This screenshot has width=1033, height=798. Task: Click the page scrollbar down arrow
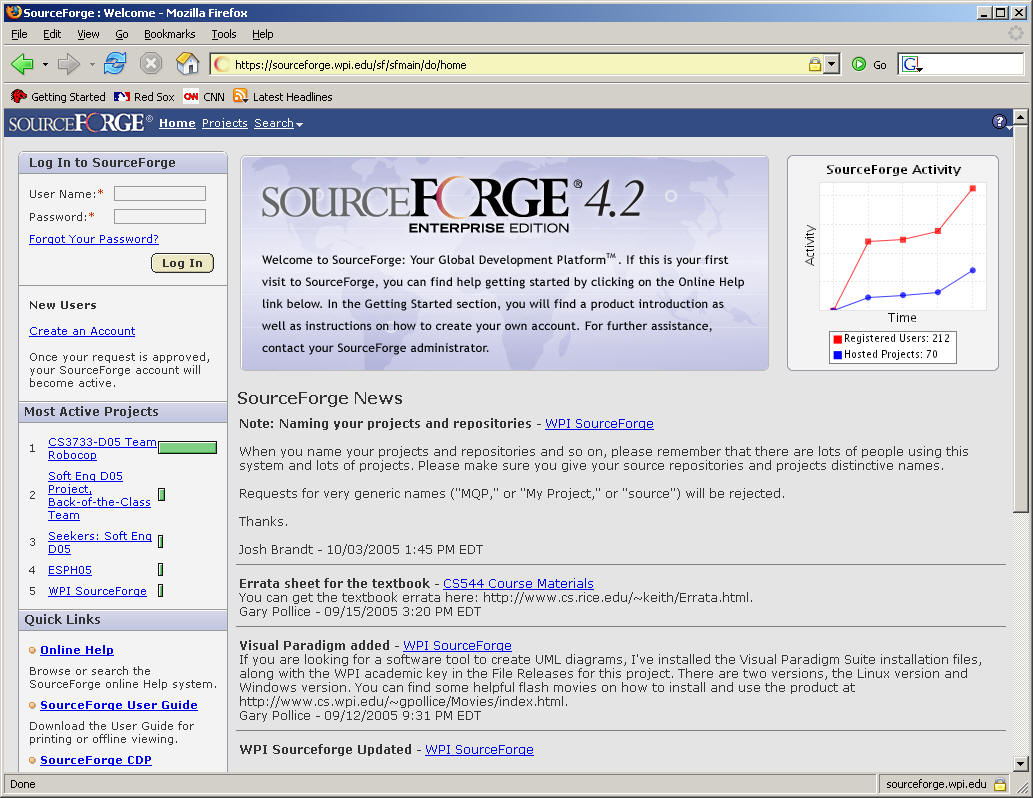[x=1020, y=764]
